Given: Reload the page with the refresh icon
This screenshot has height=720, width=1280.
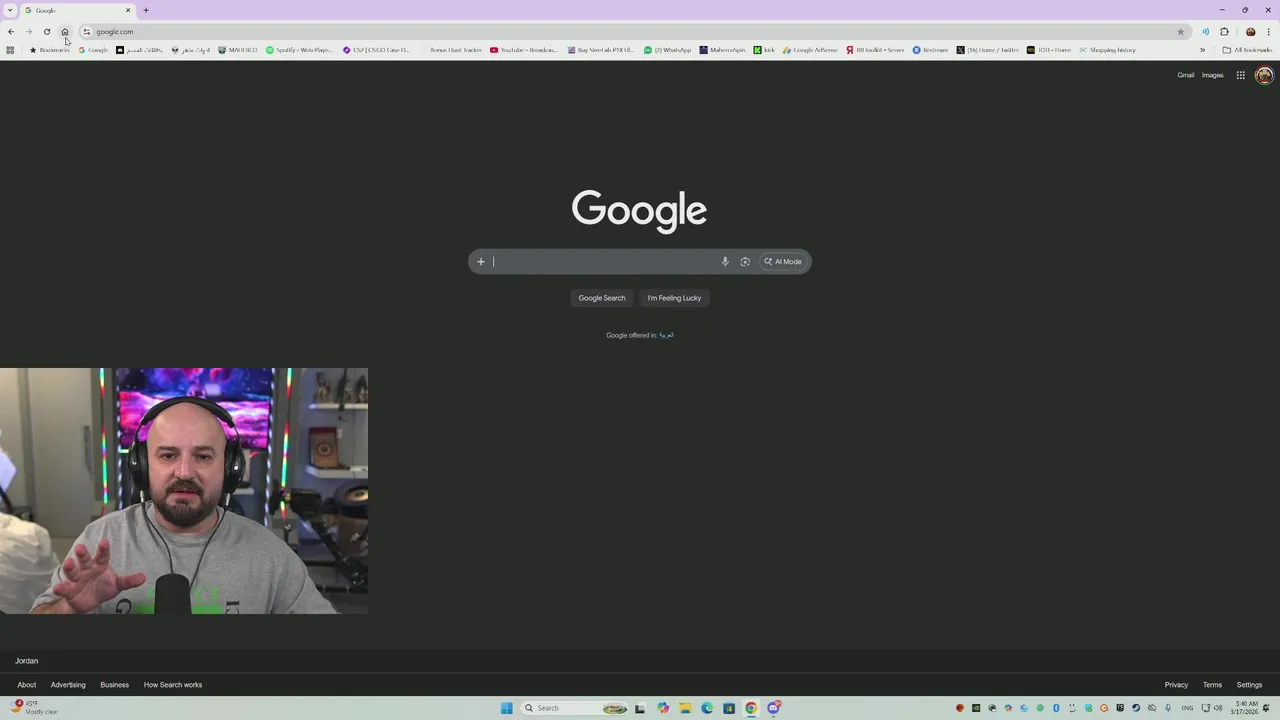Looking at the screenshot, I should [x=47, y=32].
